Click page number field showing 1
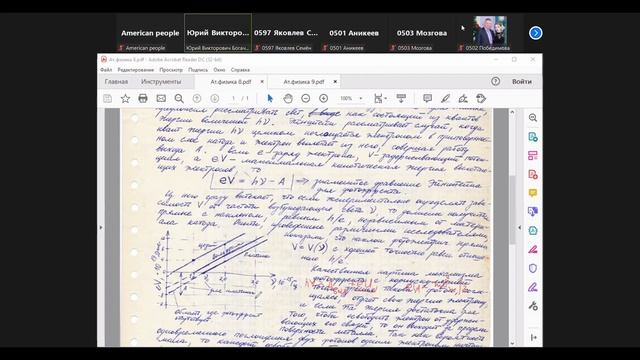Screen dimensions: 640x360 click(x=233, y=98)
